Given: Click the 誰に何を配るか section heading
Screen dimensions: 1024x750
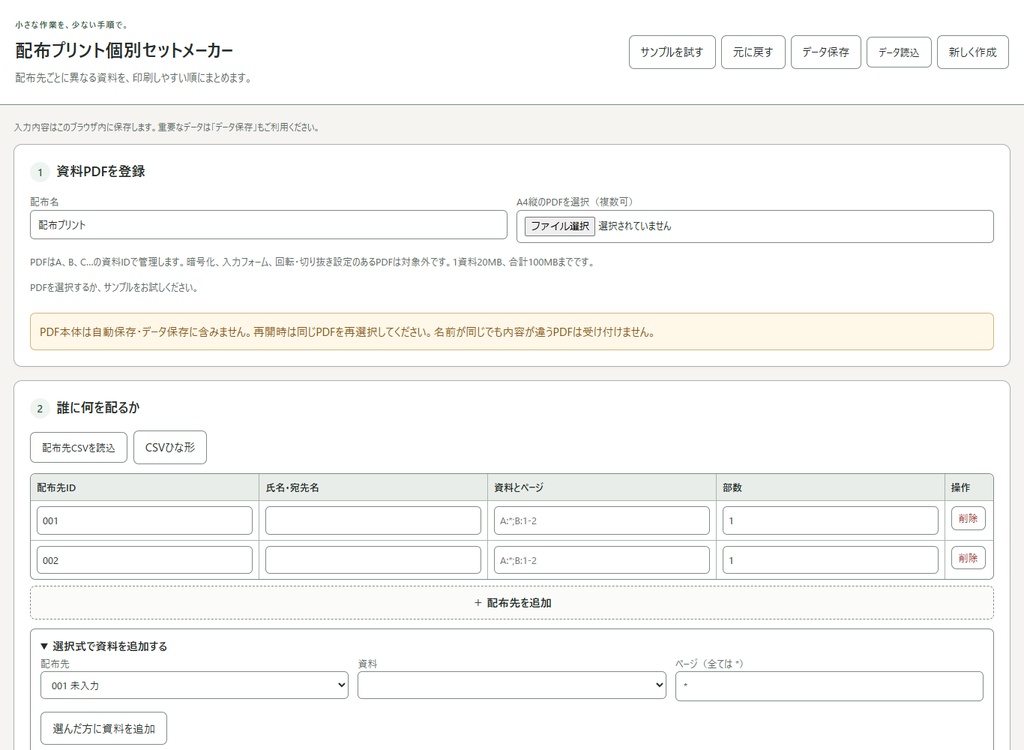Looking at the screenshot, I should point(98,408).
